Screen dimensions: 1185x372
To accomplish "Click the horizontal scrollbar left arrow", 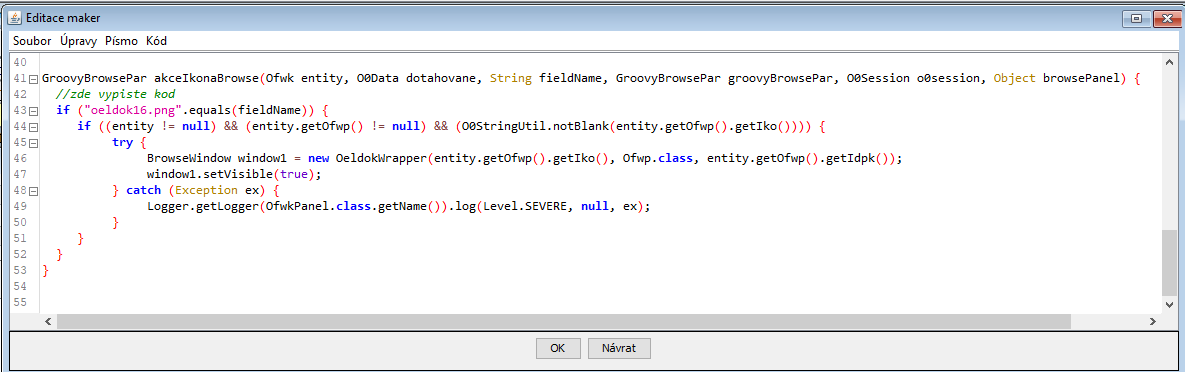I will click(48, 321).
